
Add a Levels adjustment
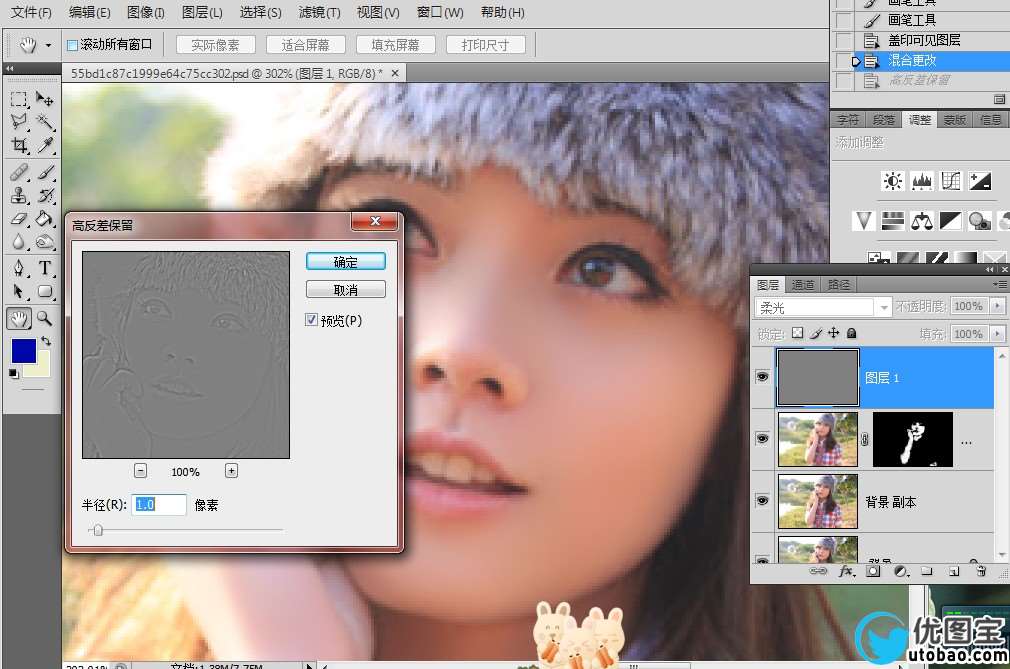(922, 182)
